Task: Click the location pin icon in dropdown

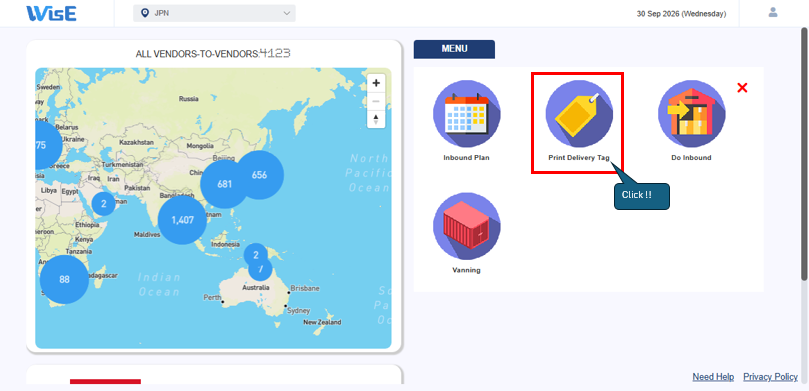Action: click(x=144, y=13)
